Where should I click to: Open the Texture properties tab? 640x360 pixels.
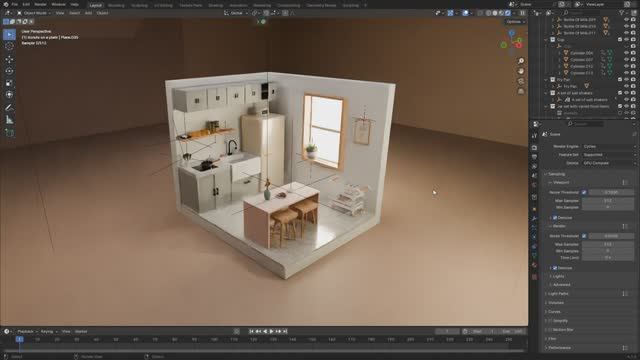click(534, 277)
